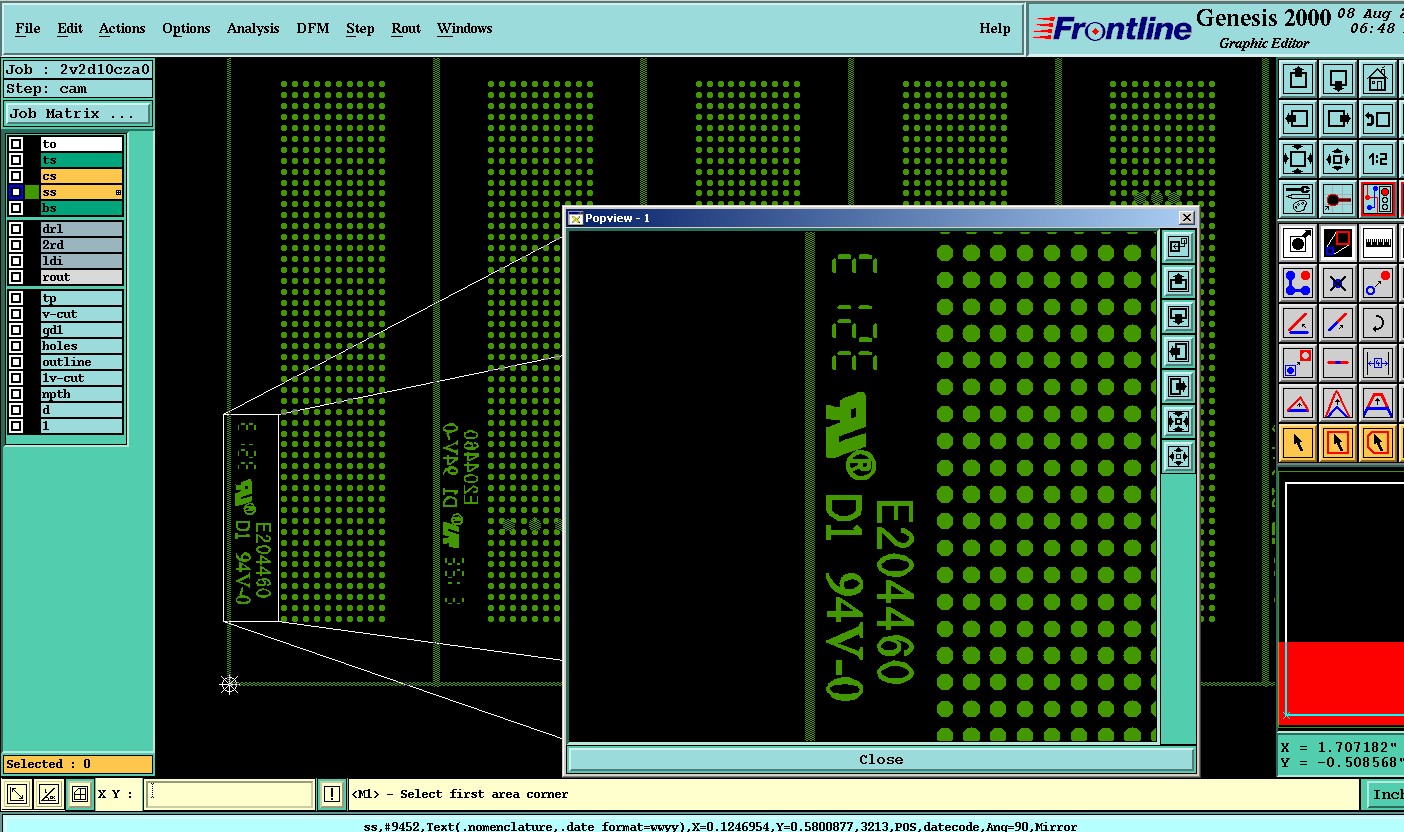This screenshot has height=832, width=1404.
Task: Open the Analysis menu
Action: coord(253,28)
